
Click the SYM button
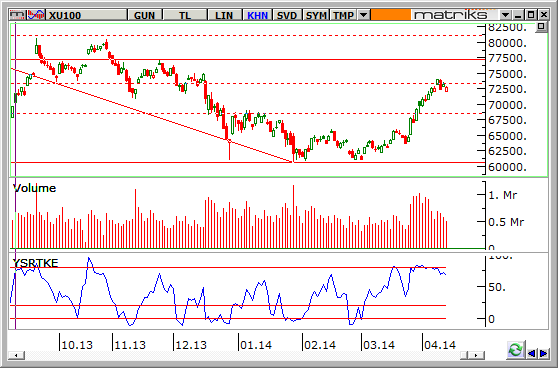[x=316, y=15]
